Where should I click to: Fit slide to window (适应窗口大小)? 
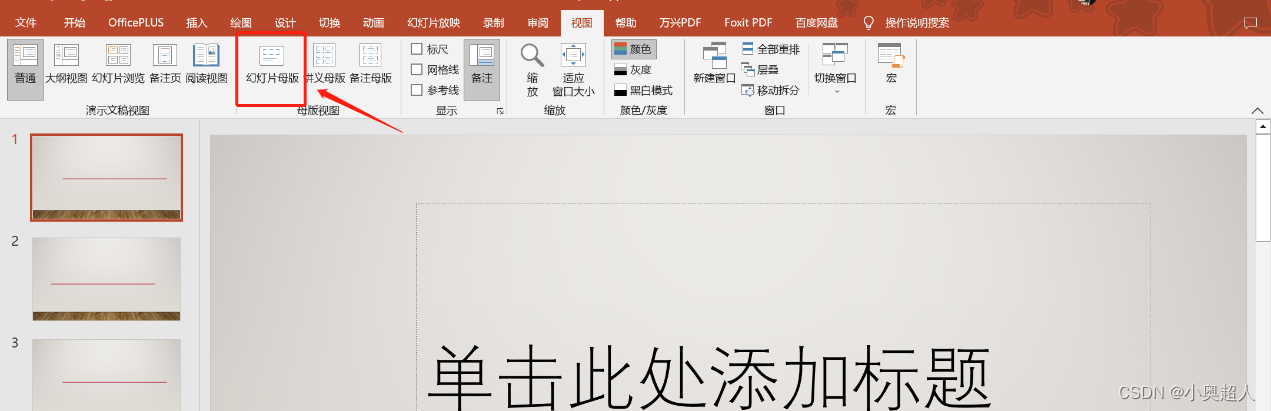coord(573,70)
